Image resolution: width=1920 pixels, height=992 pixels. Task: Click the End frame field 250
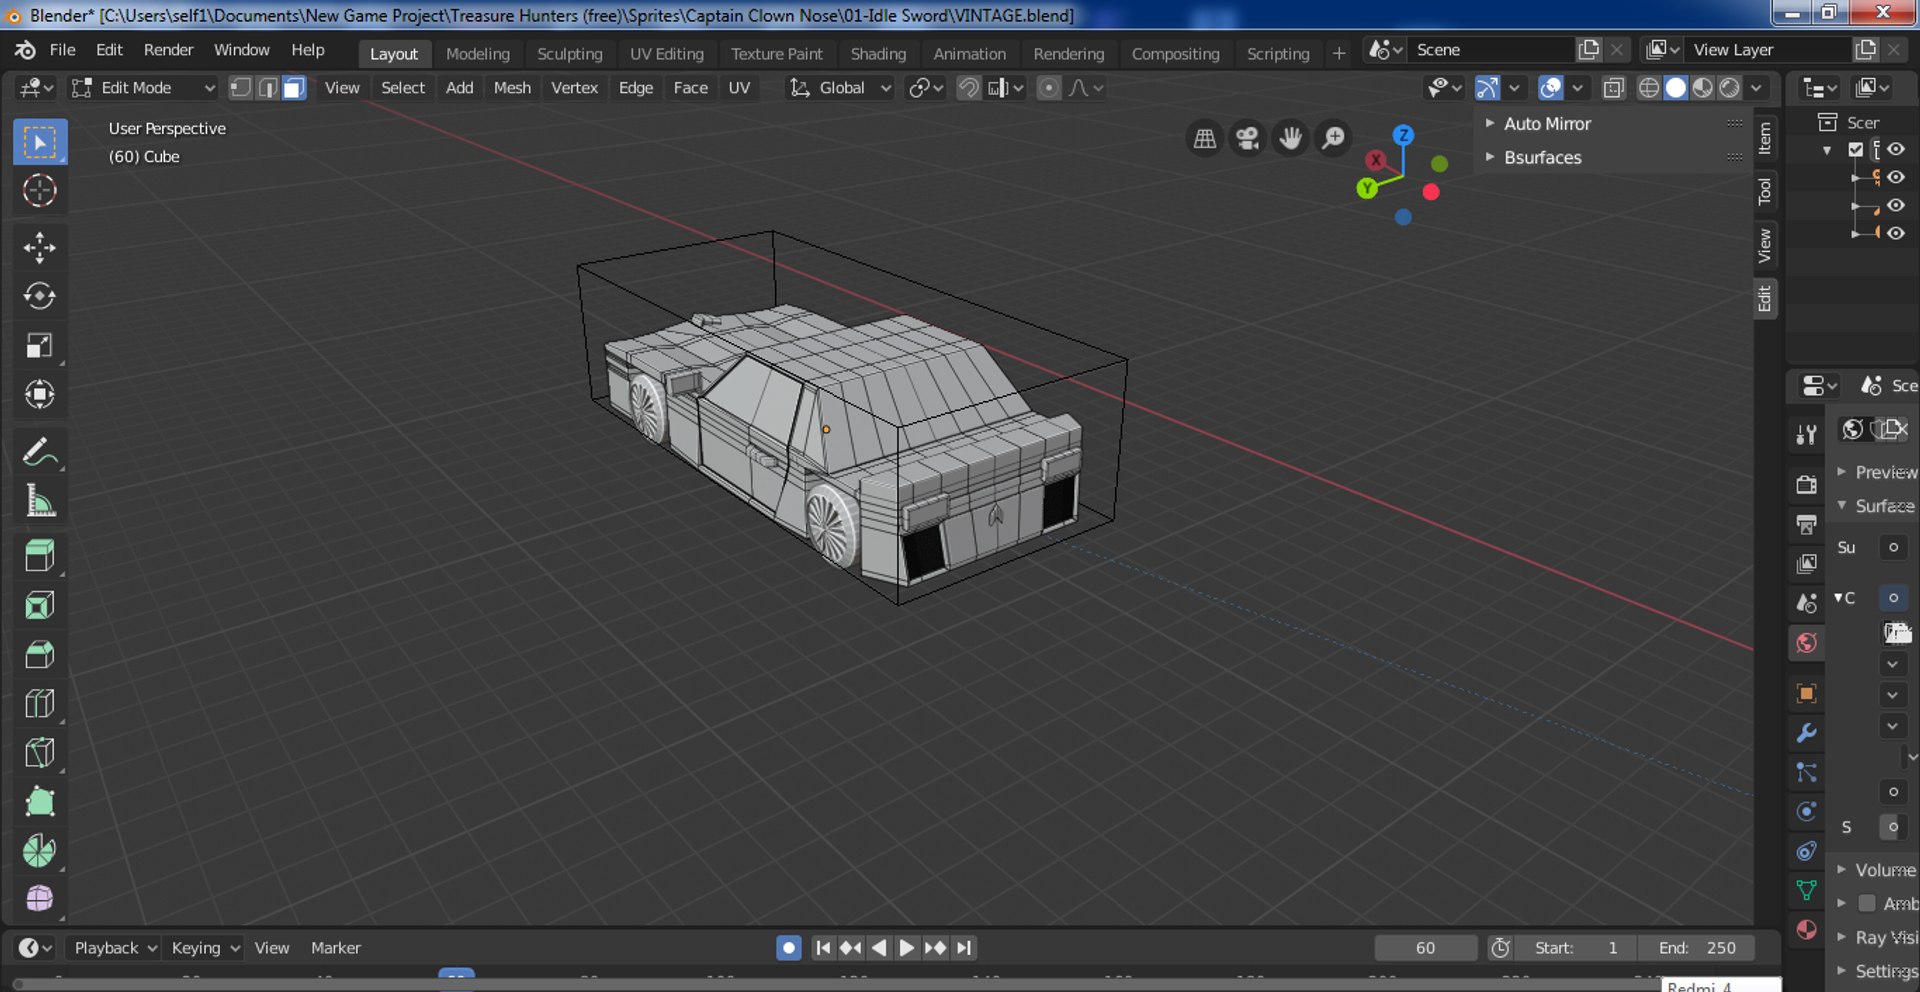[x=1697, y=948]
